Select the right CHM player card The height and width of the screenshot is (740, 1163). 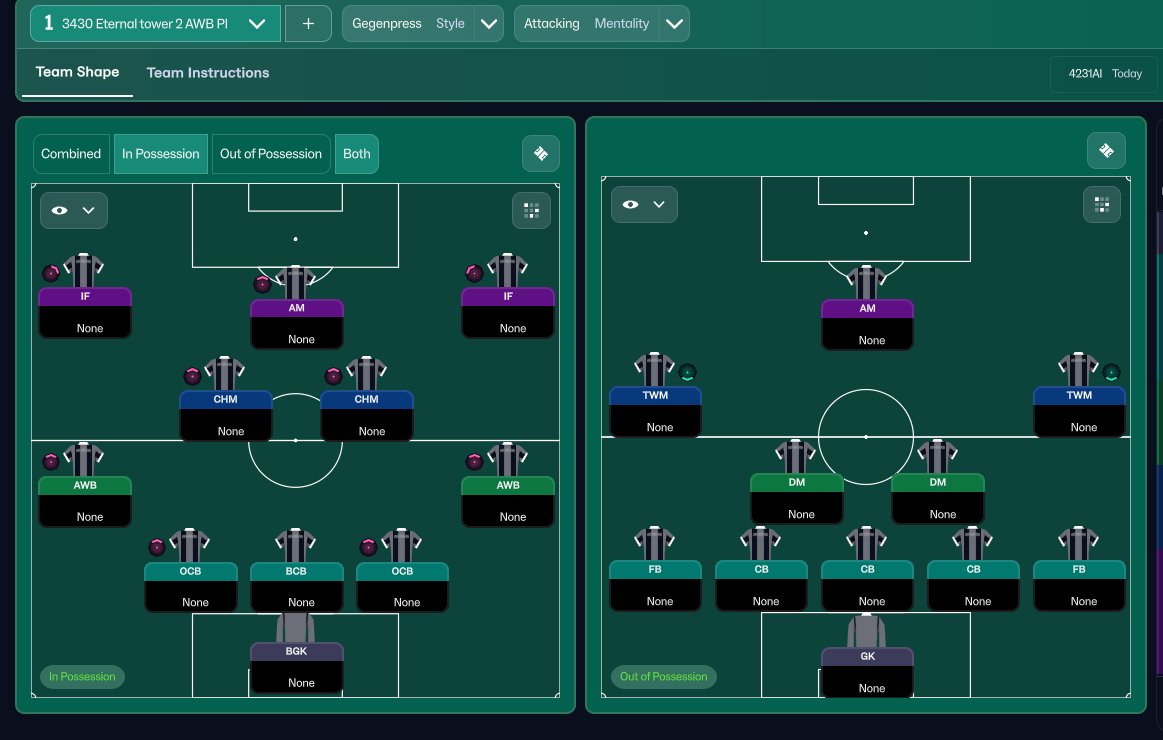click(x=366, y=415)
